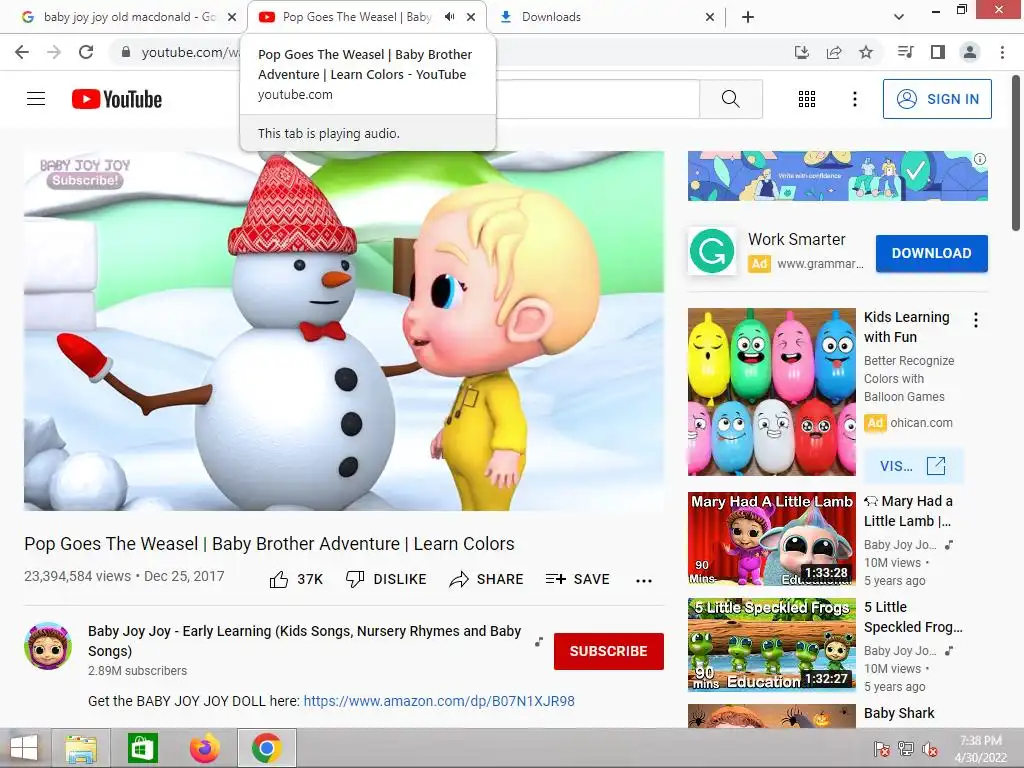Open the YouTube apps grid icon
Viewport: 1024px width, 768px height.
[x=807, y=99]
